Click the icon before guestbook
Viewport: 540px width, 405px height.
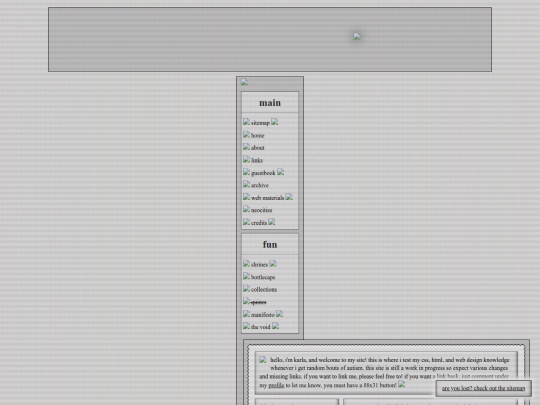246,172
